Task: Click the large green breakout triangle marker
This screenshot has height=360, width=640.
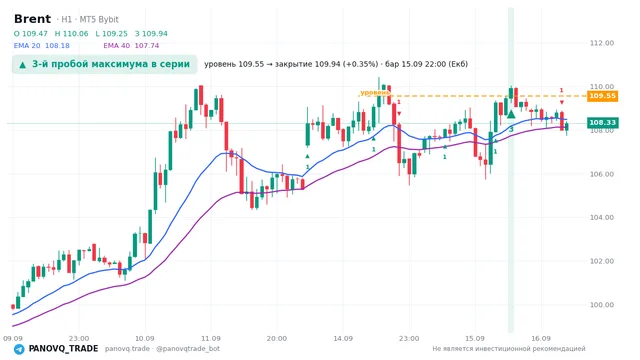Action: click(x=511, y=114)
